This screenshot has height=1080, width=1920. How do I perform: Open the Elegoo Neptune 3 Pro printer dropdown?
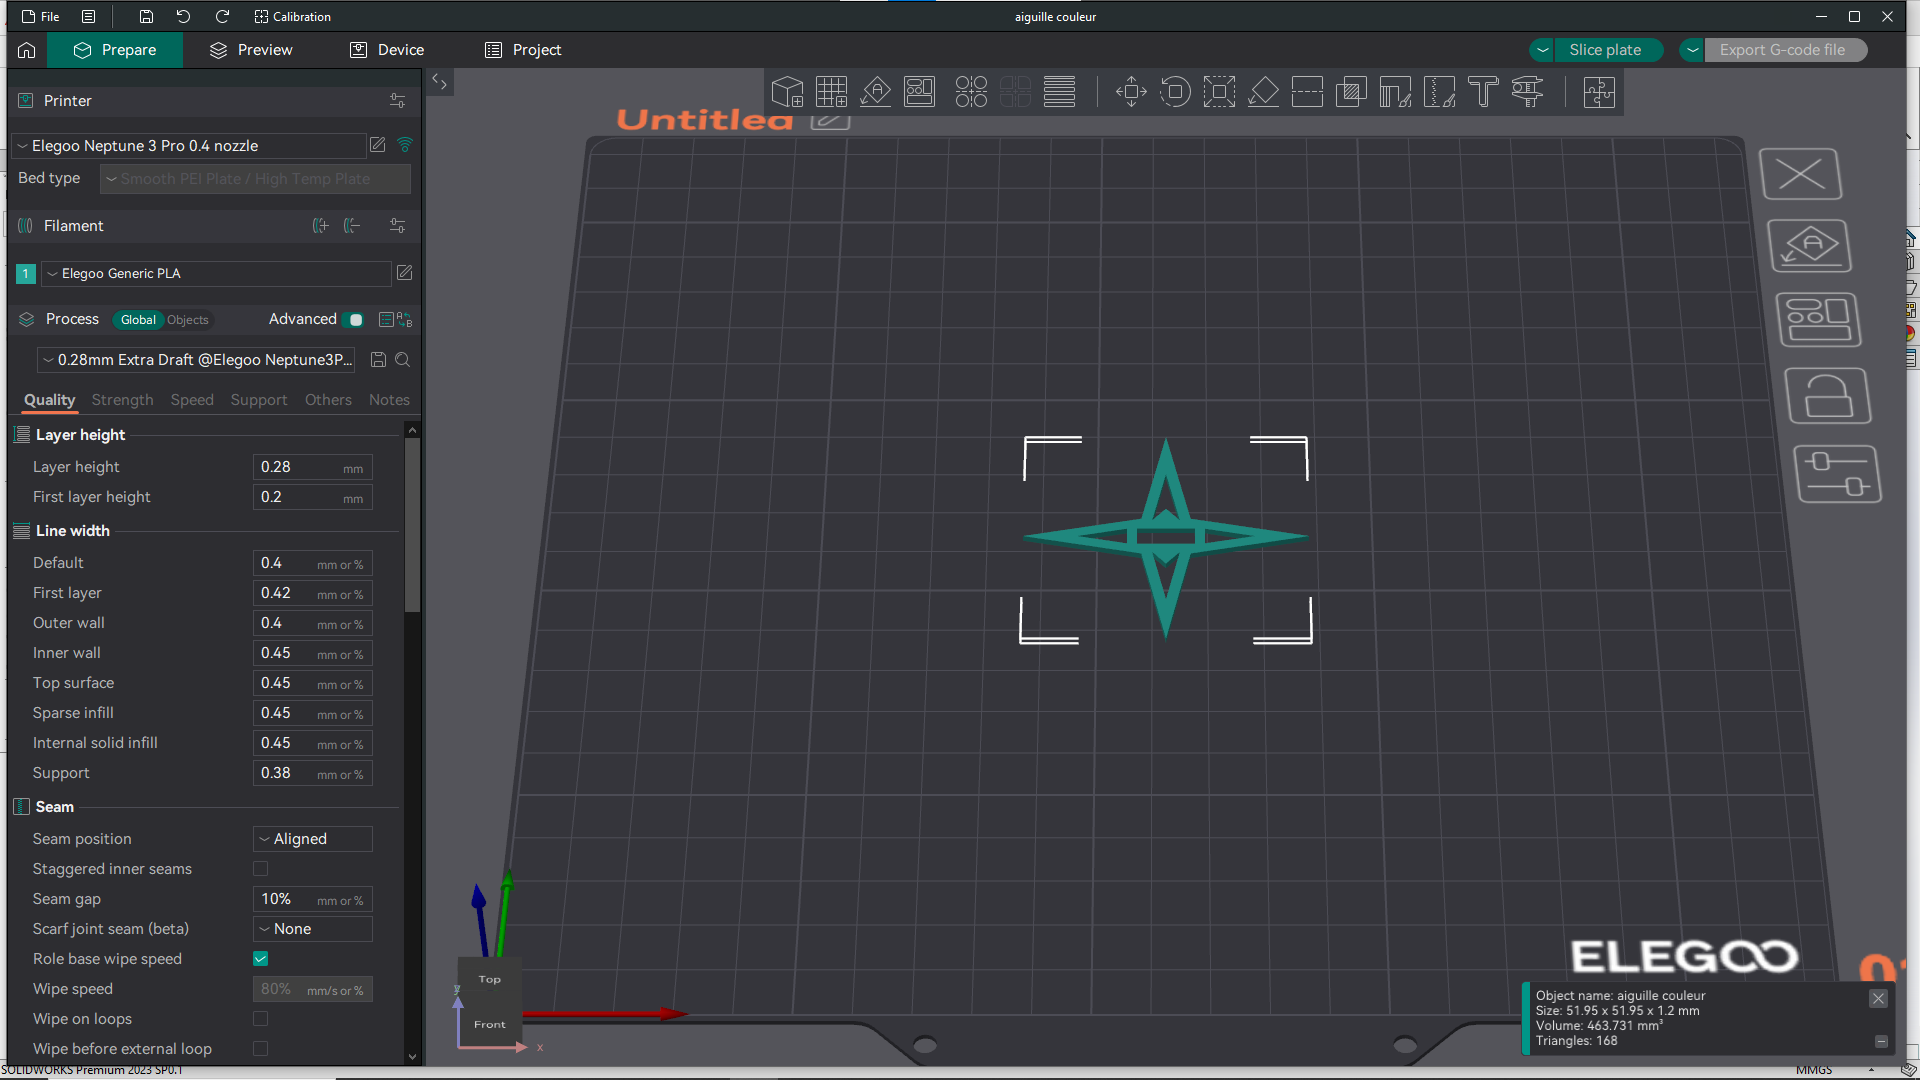click(190, 146)
